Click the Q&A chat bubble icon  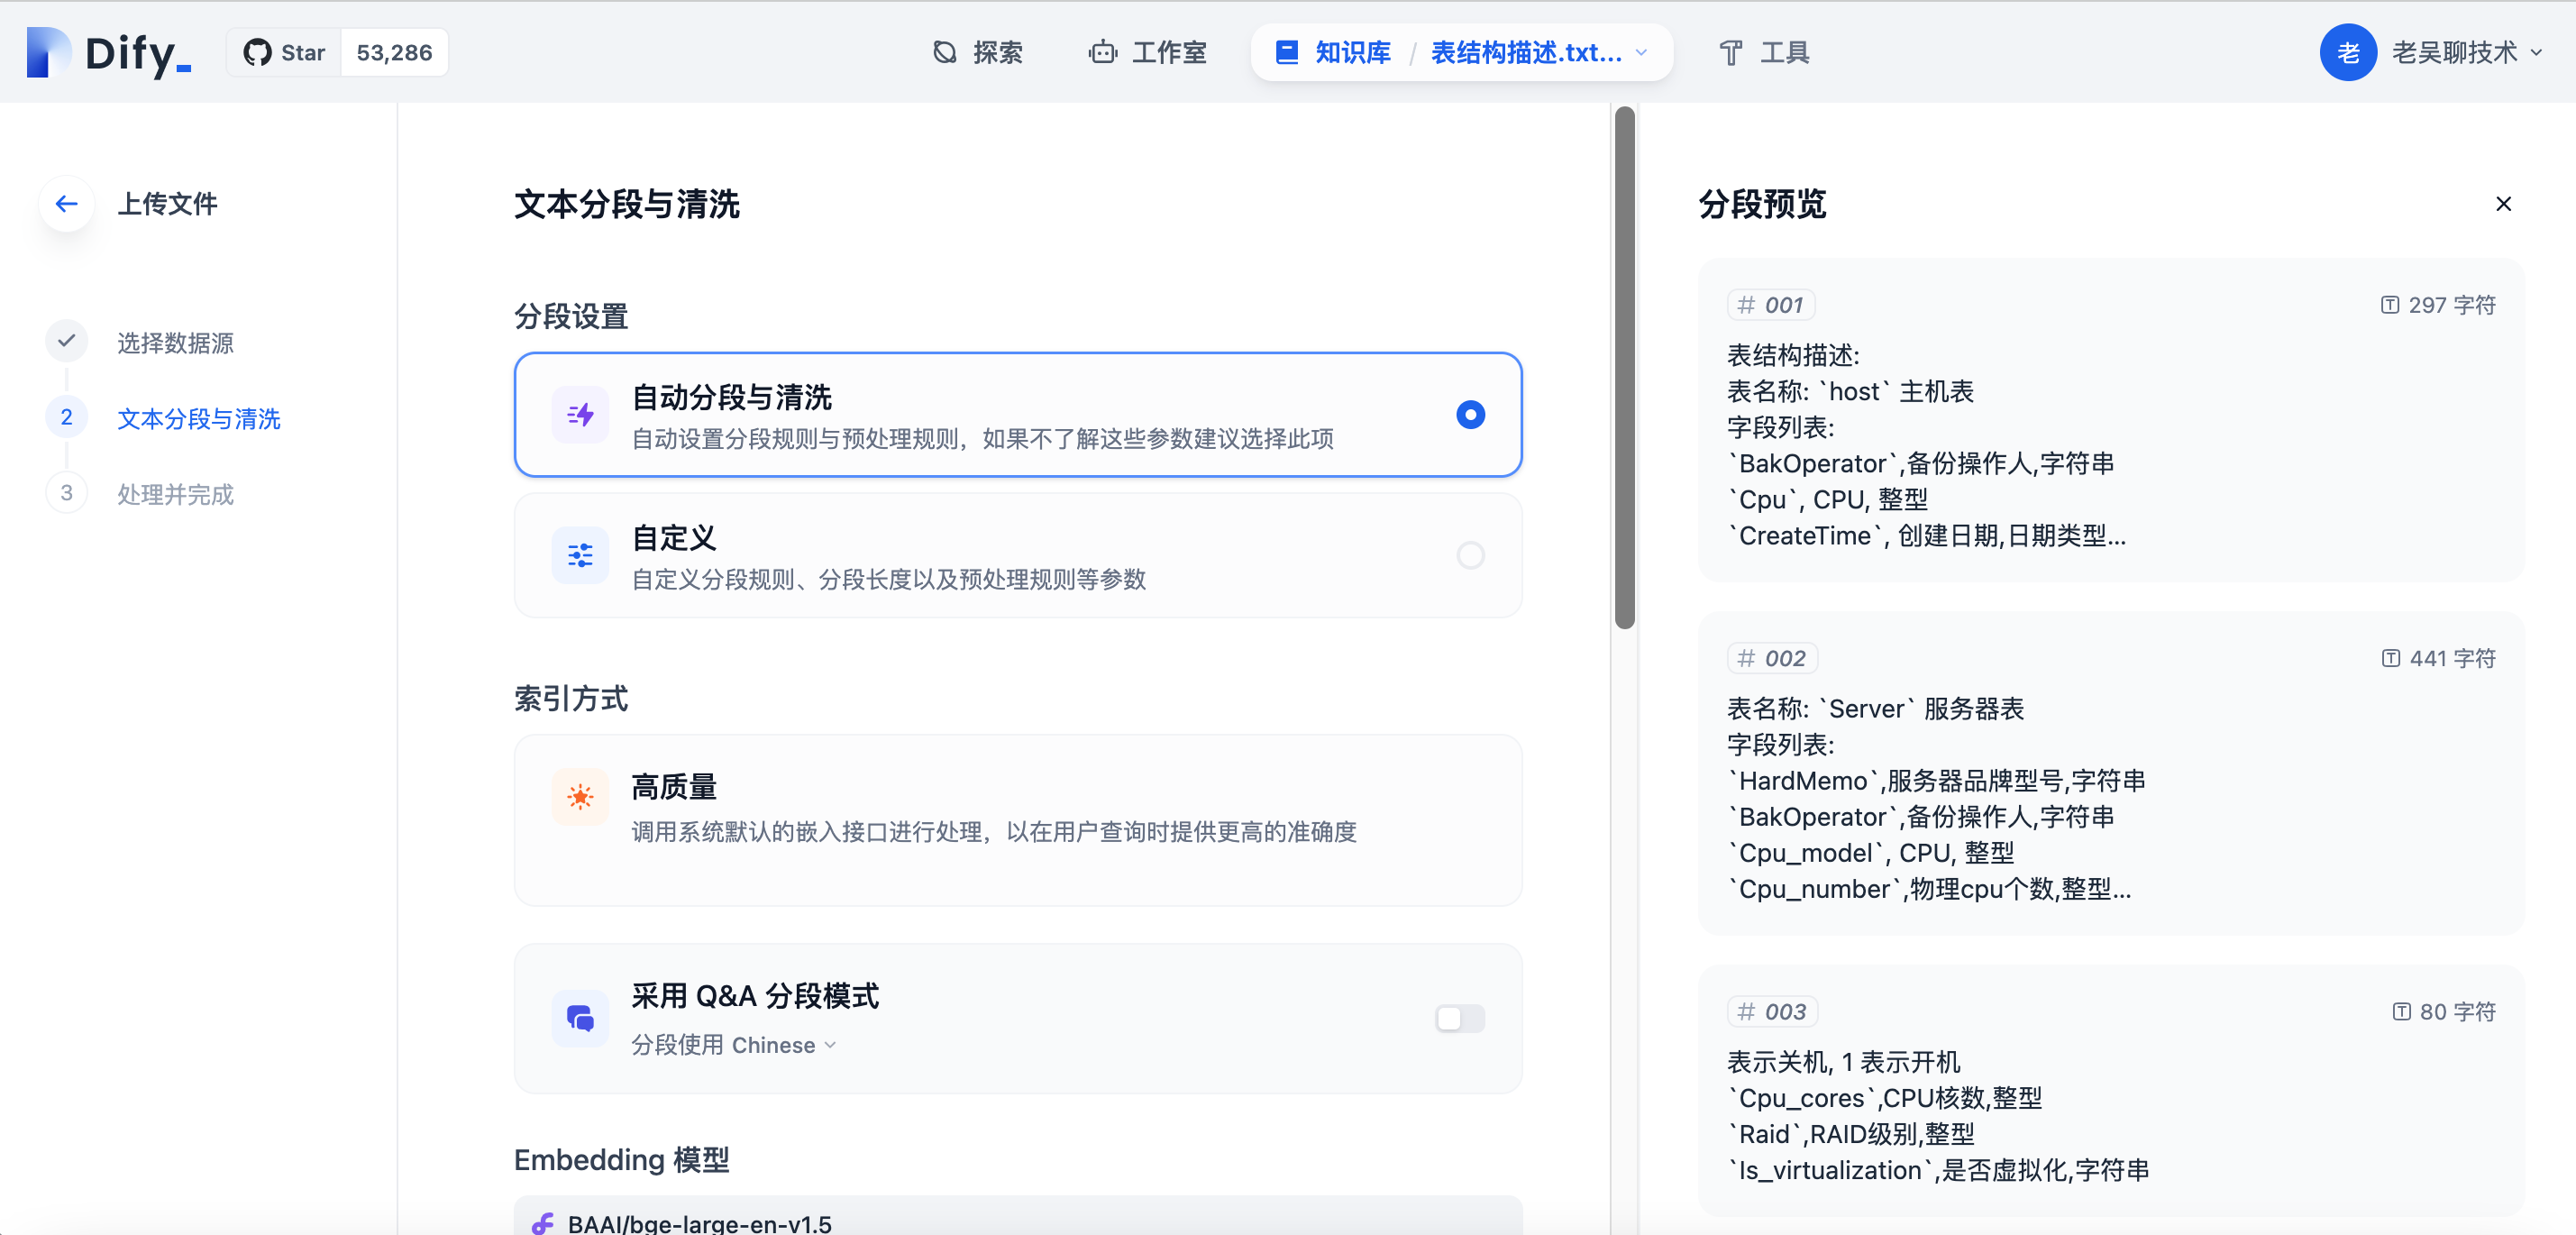(580, 1018)
